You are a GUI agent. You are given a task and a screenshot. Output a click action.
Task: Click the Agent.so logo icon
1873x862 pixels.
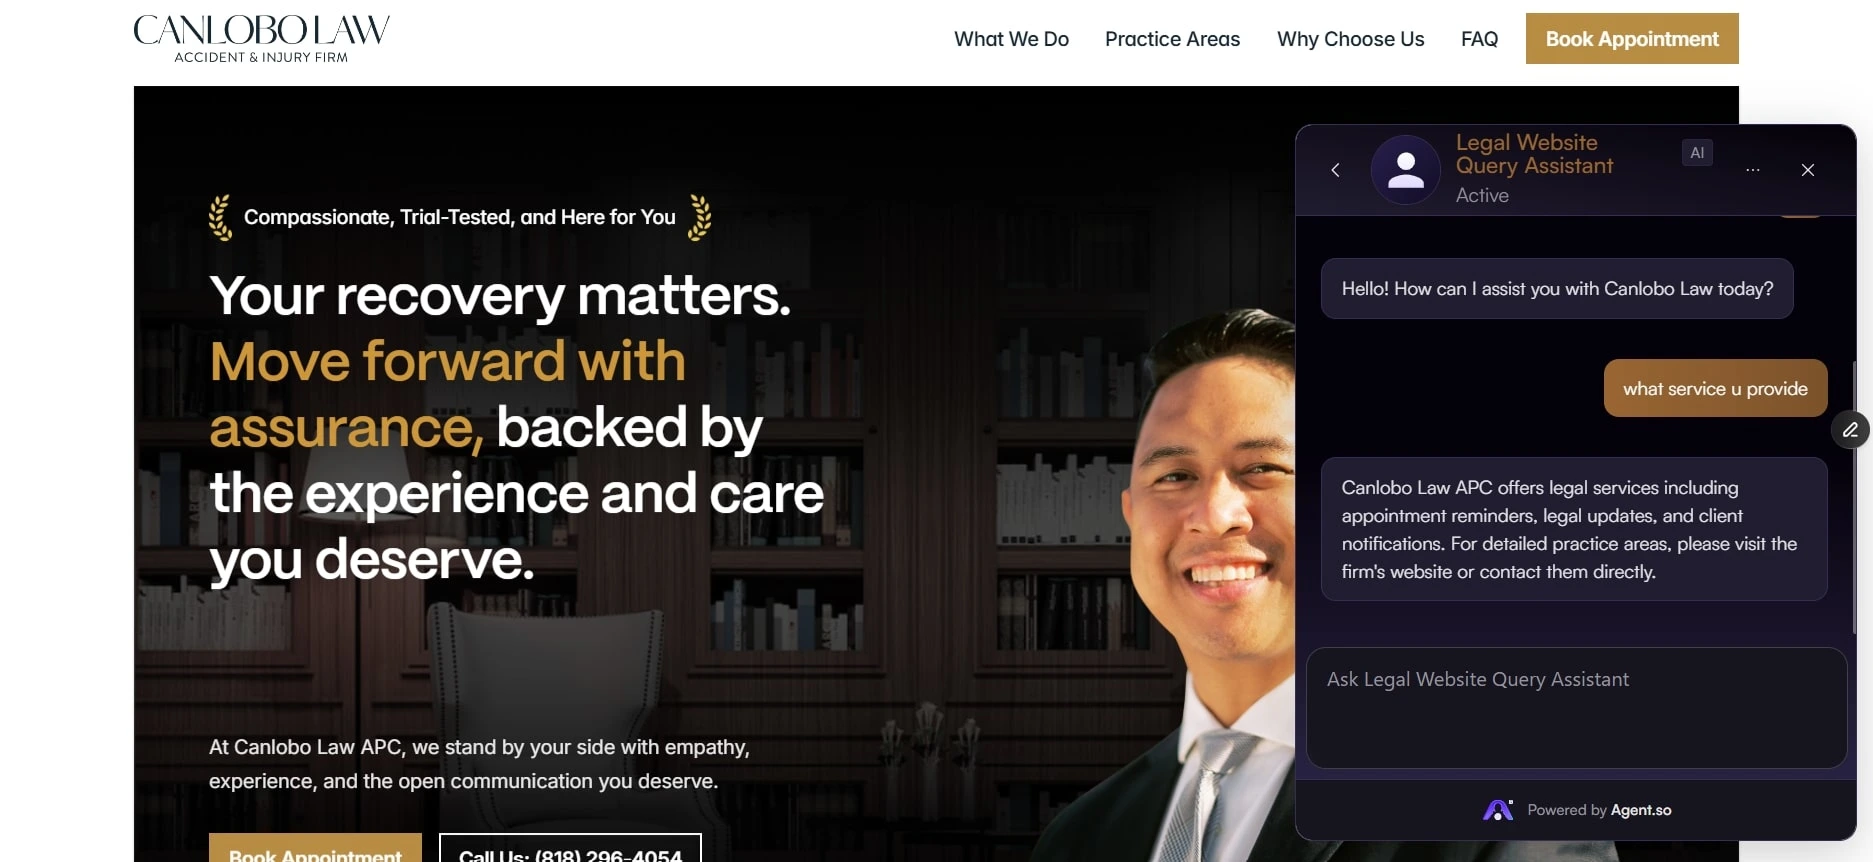tap(1498, 810)
